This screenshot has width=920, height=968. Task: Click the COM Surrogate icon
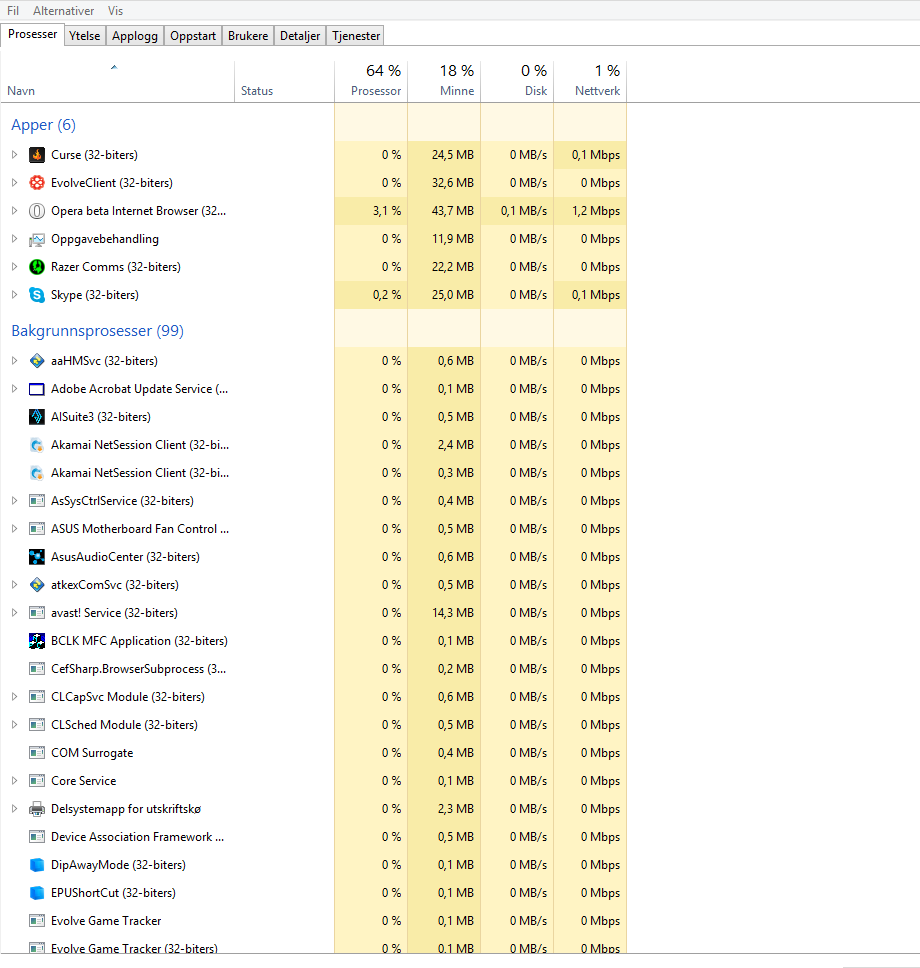[x=37, y=753]
